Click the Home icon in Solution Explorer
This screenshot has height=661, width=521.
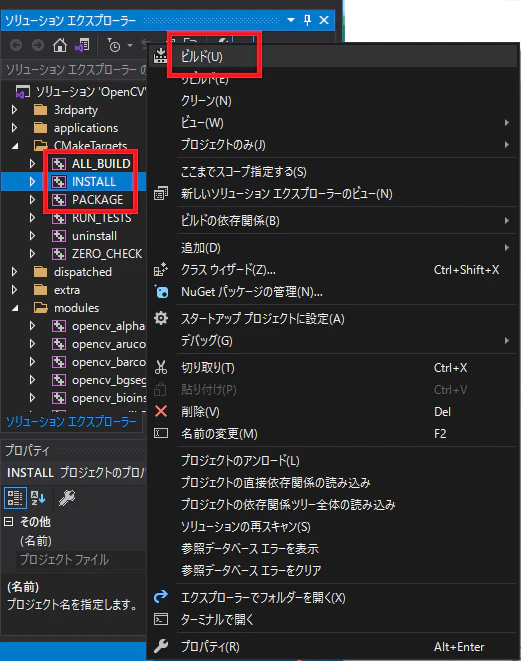tap(60, 45)
